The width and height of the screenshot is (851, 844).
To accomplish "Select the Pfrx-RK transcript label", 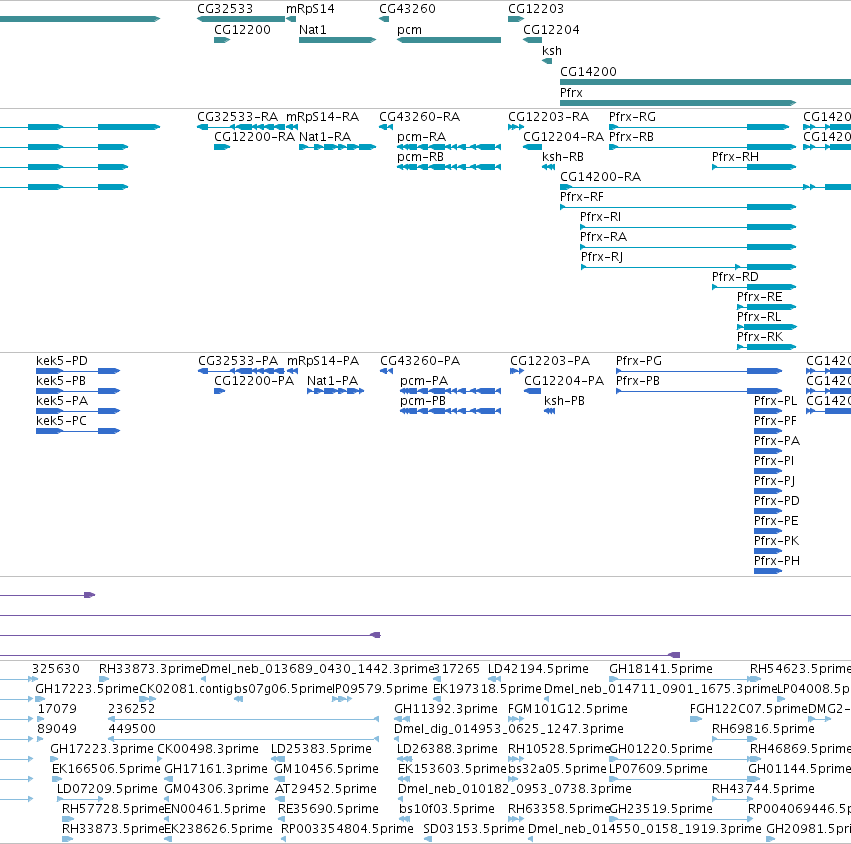I will (760, 337).
